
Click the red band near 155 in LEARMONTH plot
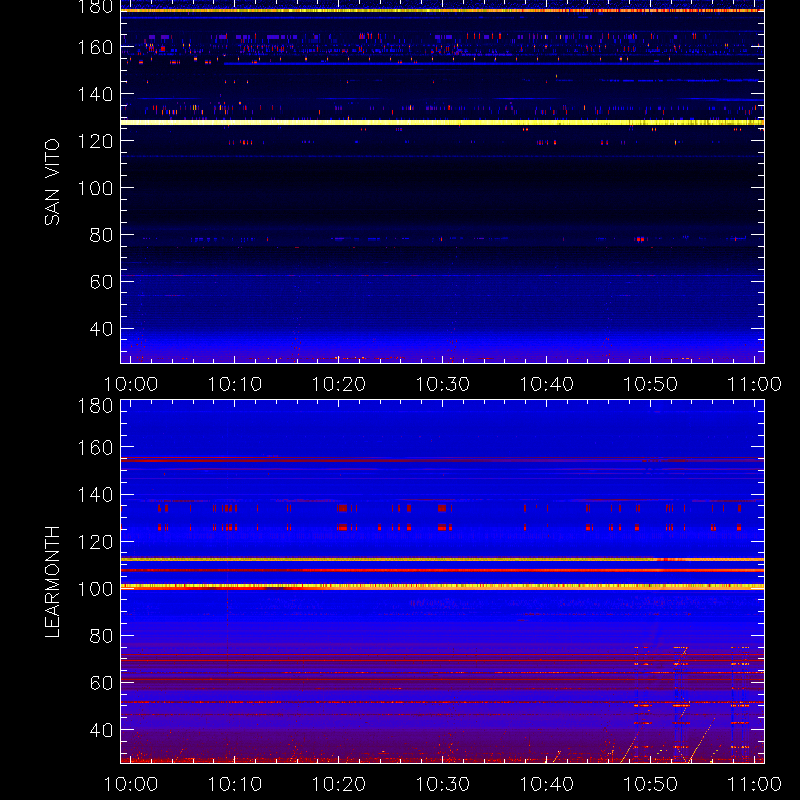coord(442,460)
